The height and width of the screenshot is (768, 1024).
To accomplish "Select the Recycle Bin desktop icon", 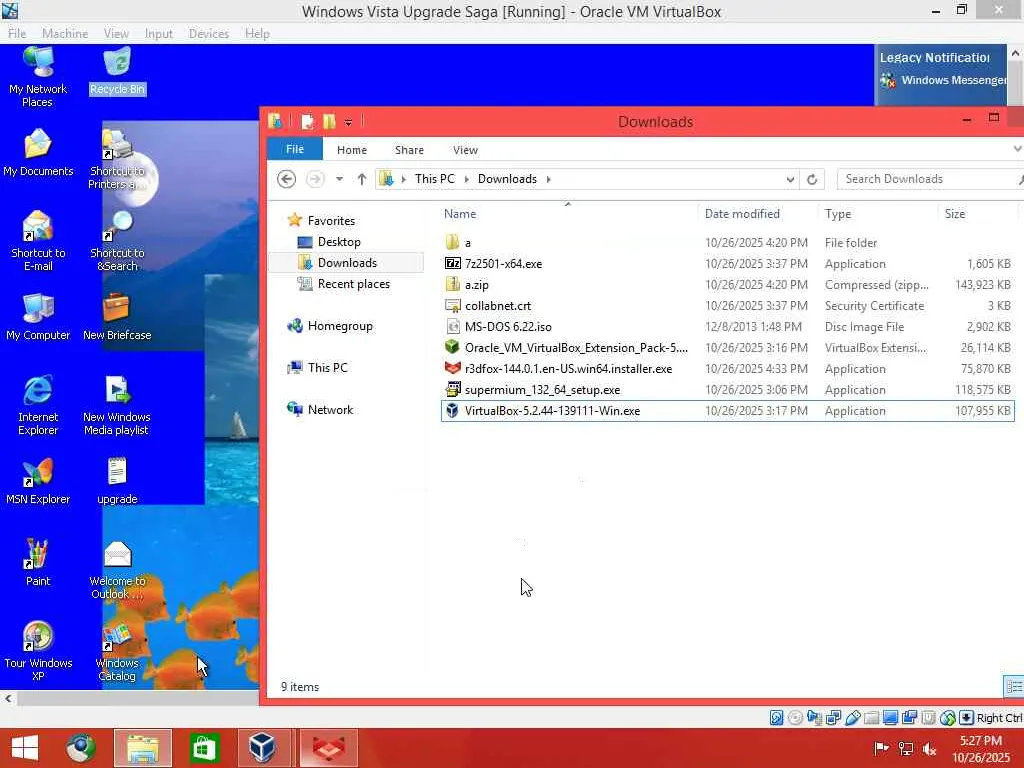I will (x=118, y=72).
